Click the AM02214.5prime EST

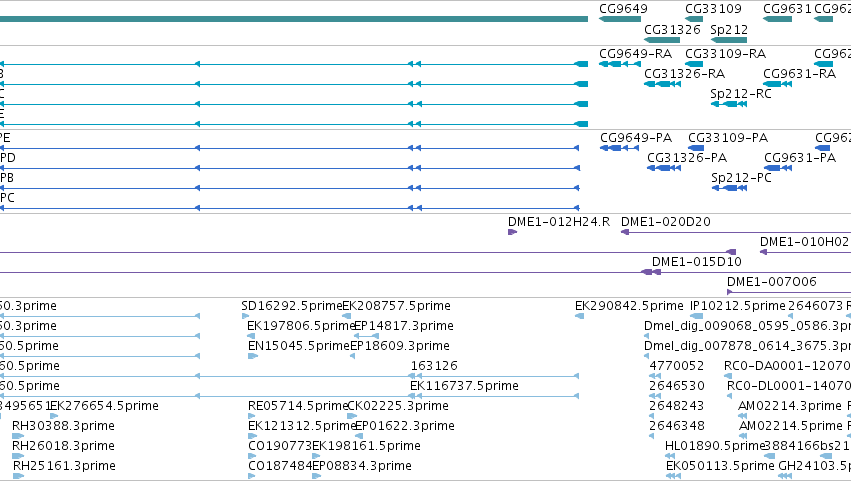click(742, 436)
